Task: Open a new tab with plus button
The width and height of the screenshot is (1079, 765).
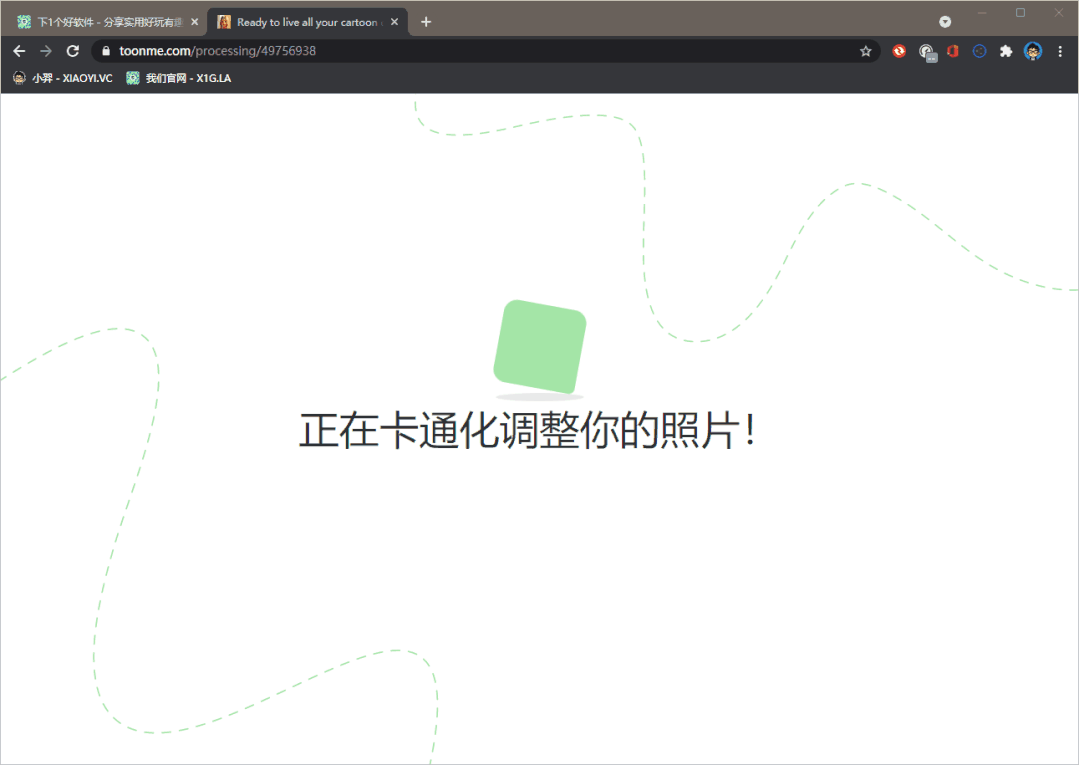Action: coord(426,22)
